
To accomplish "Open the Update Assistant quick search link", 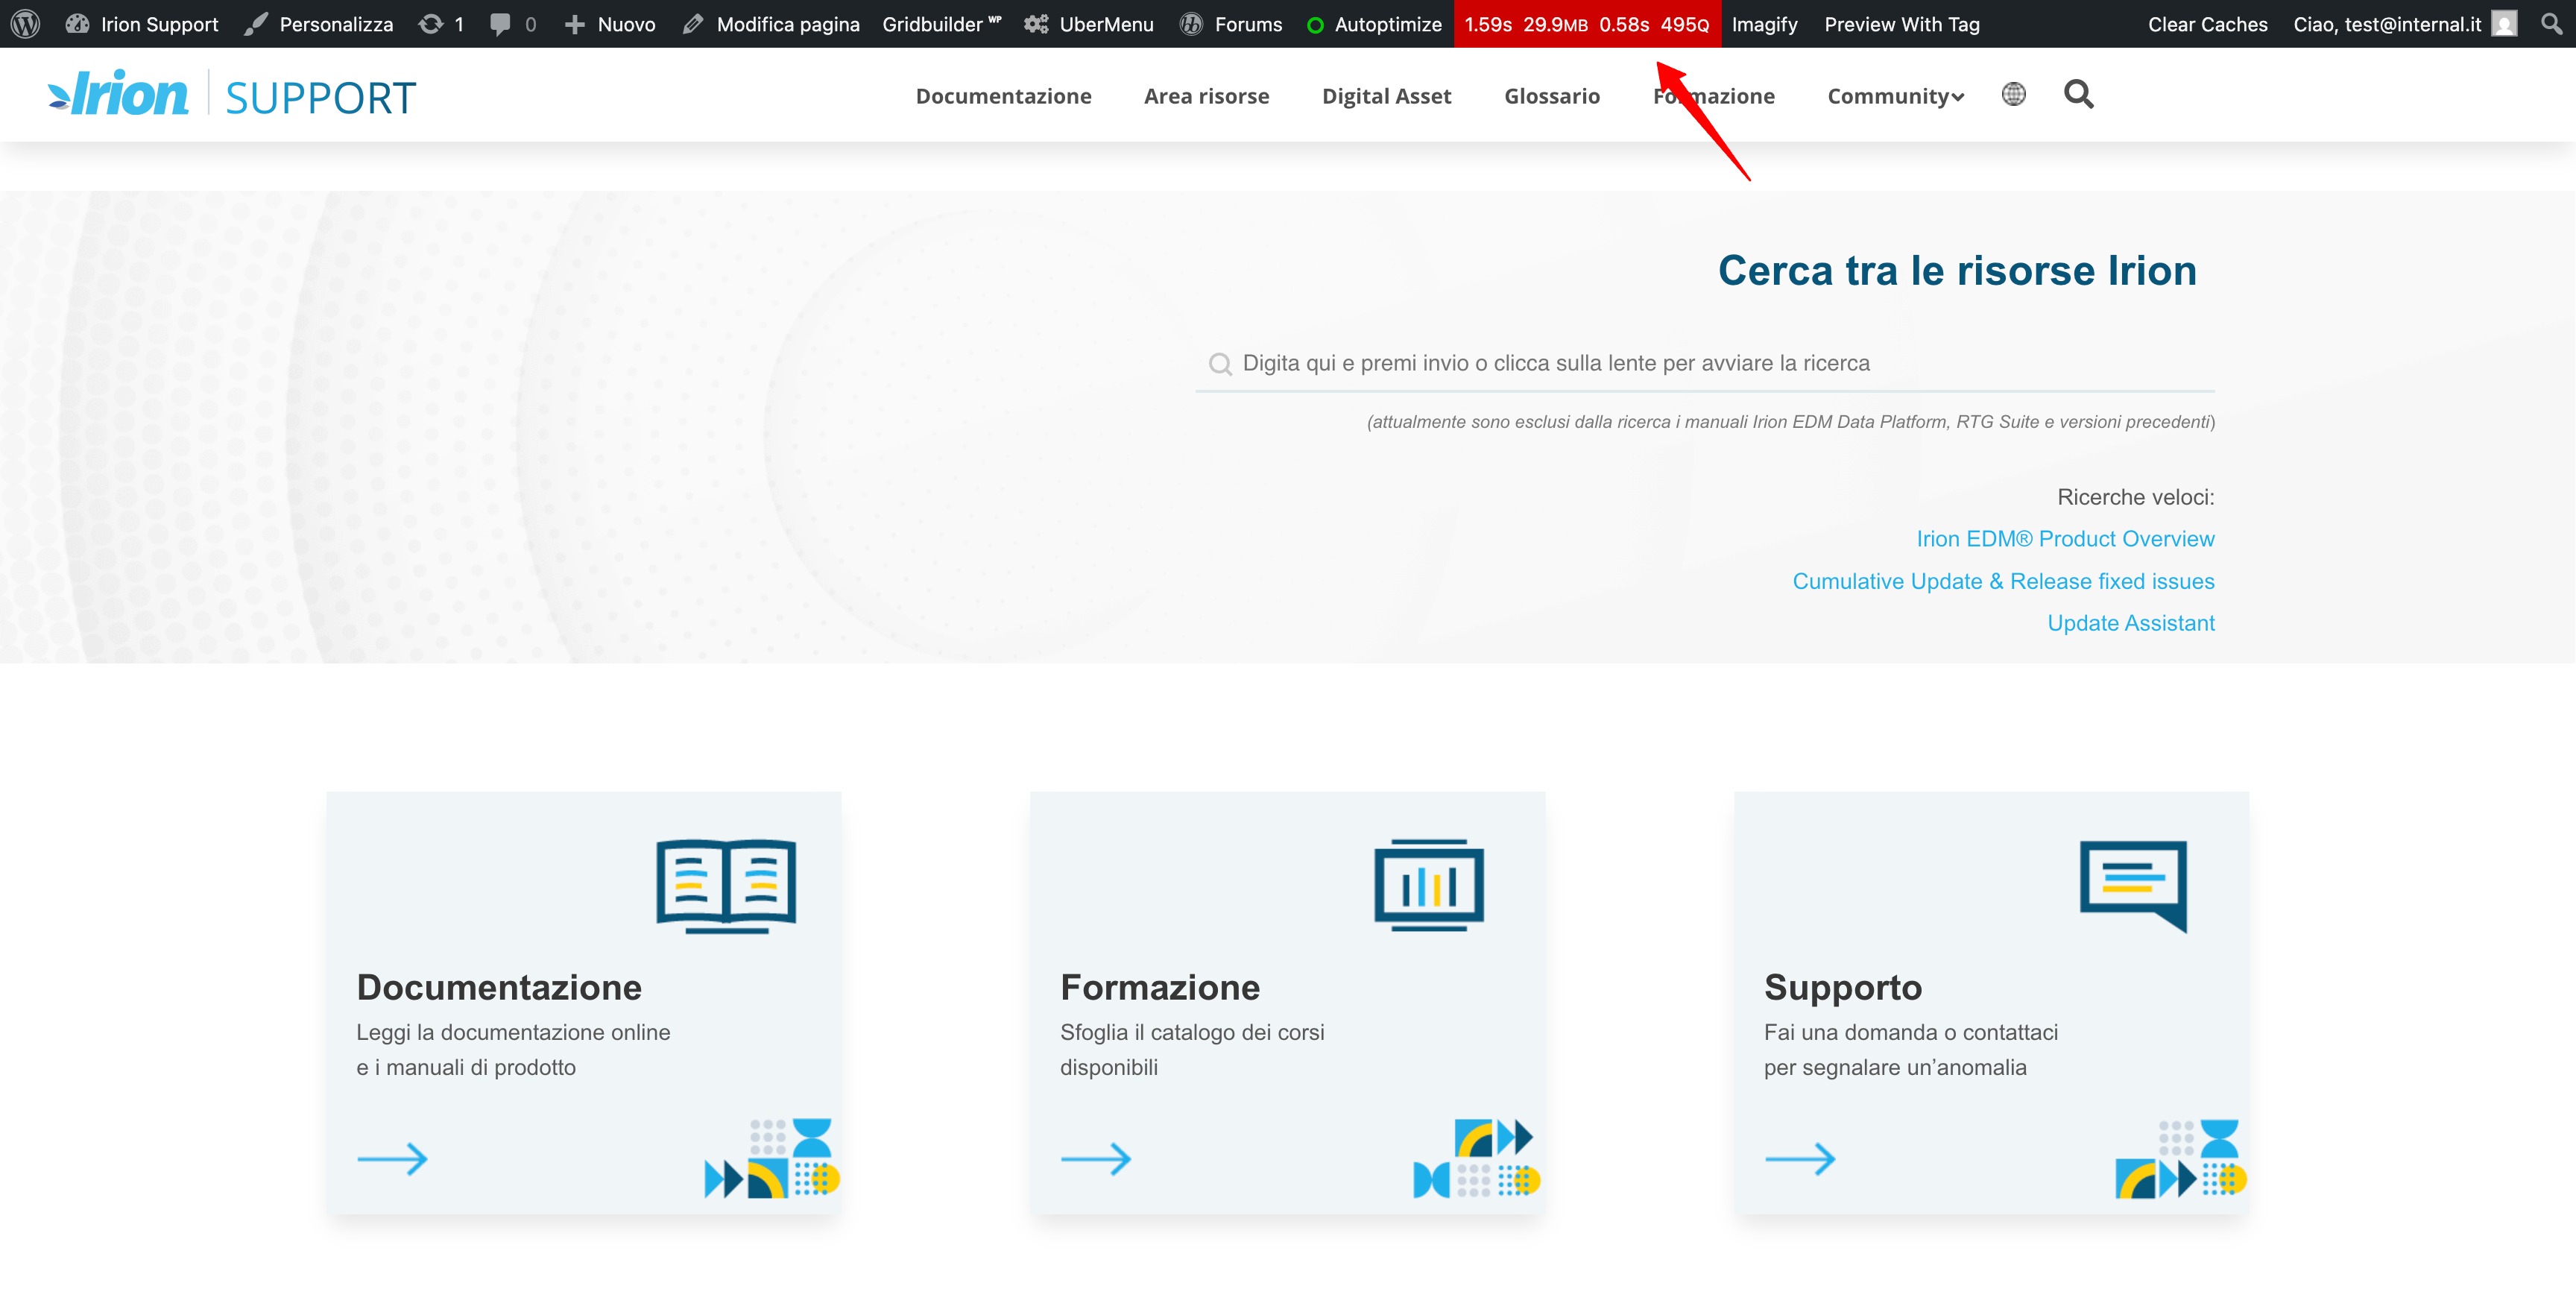I will (x=2130, y=623).
